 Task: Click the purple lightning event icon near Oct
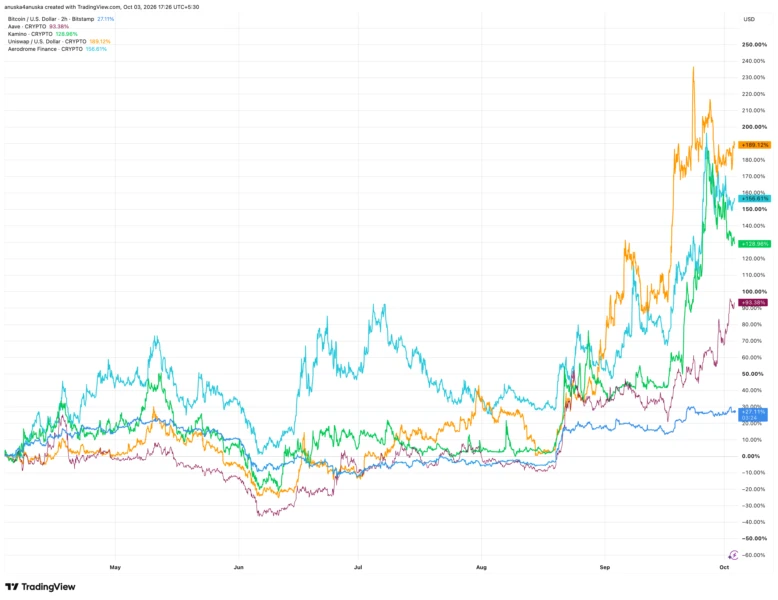[733, 554]
